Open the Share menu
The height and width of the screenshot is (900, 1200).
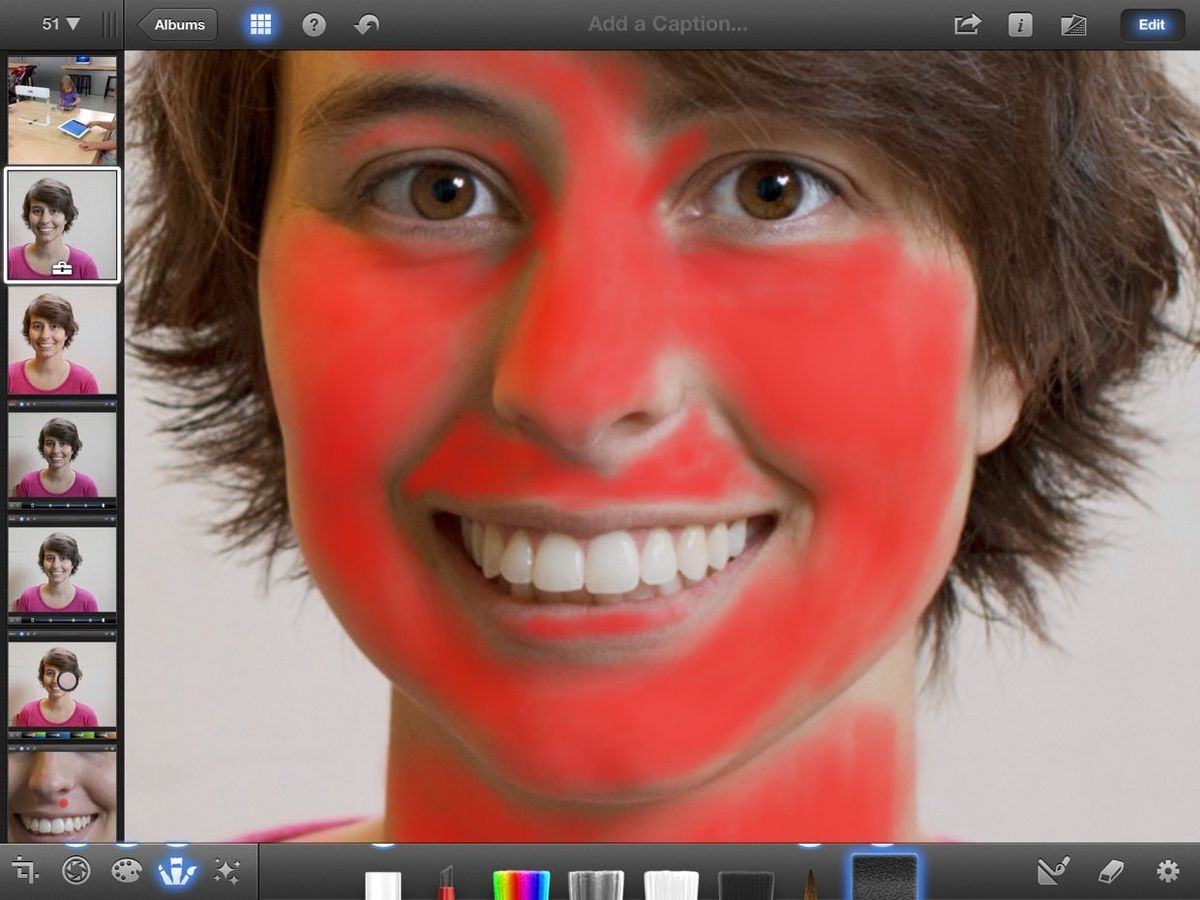pos(967,25)
